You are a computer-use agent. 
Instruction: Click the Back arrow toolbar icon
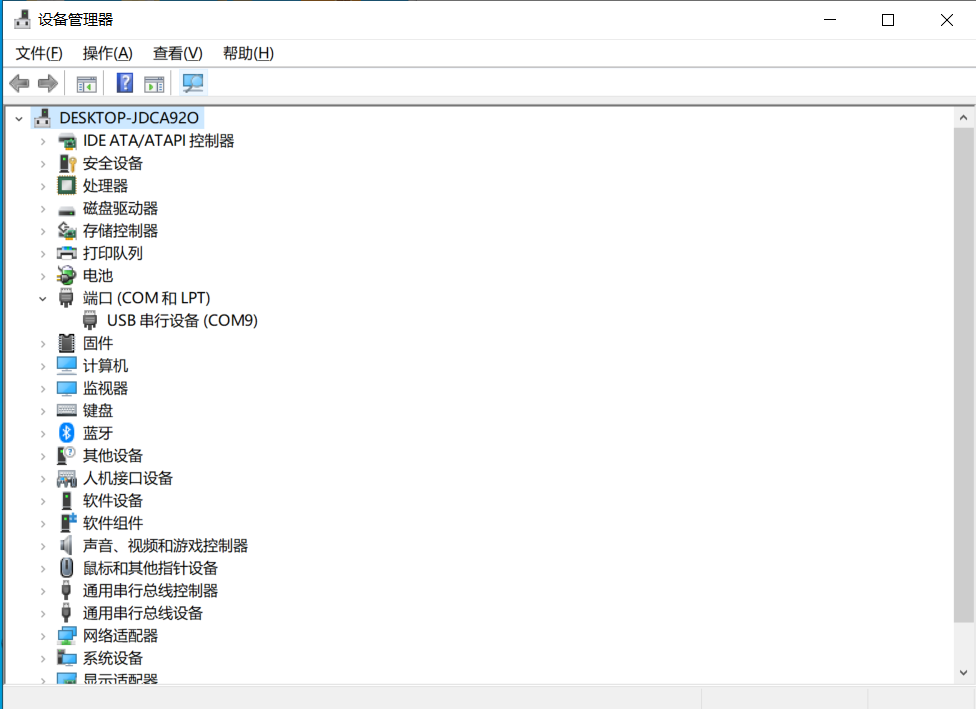tap(19, 83)
